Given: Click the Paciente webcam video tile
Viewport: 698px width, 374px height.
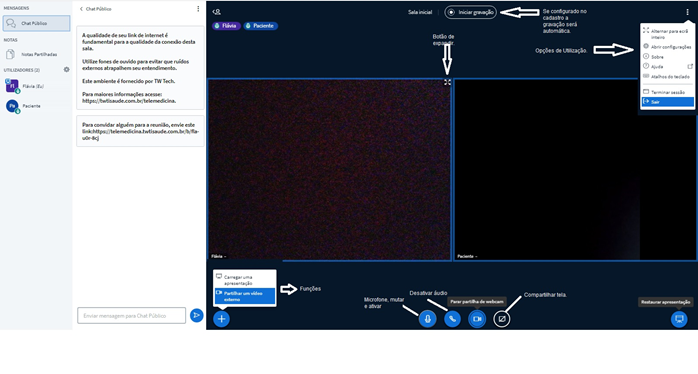Looking at the screenshot, I should click(575, 170).
